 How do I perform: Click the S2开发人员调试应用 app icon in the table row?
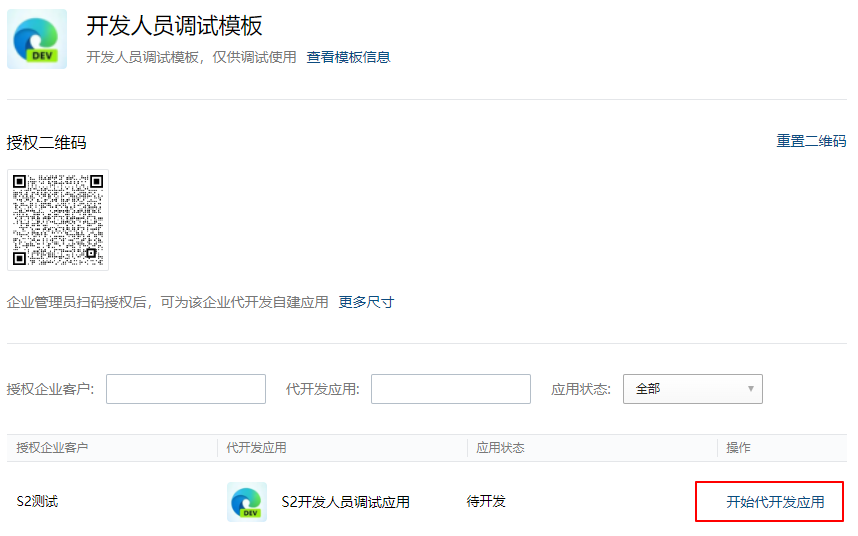247,502
